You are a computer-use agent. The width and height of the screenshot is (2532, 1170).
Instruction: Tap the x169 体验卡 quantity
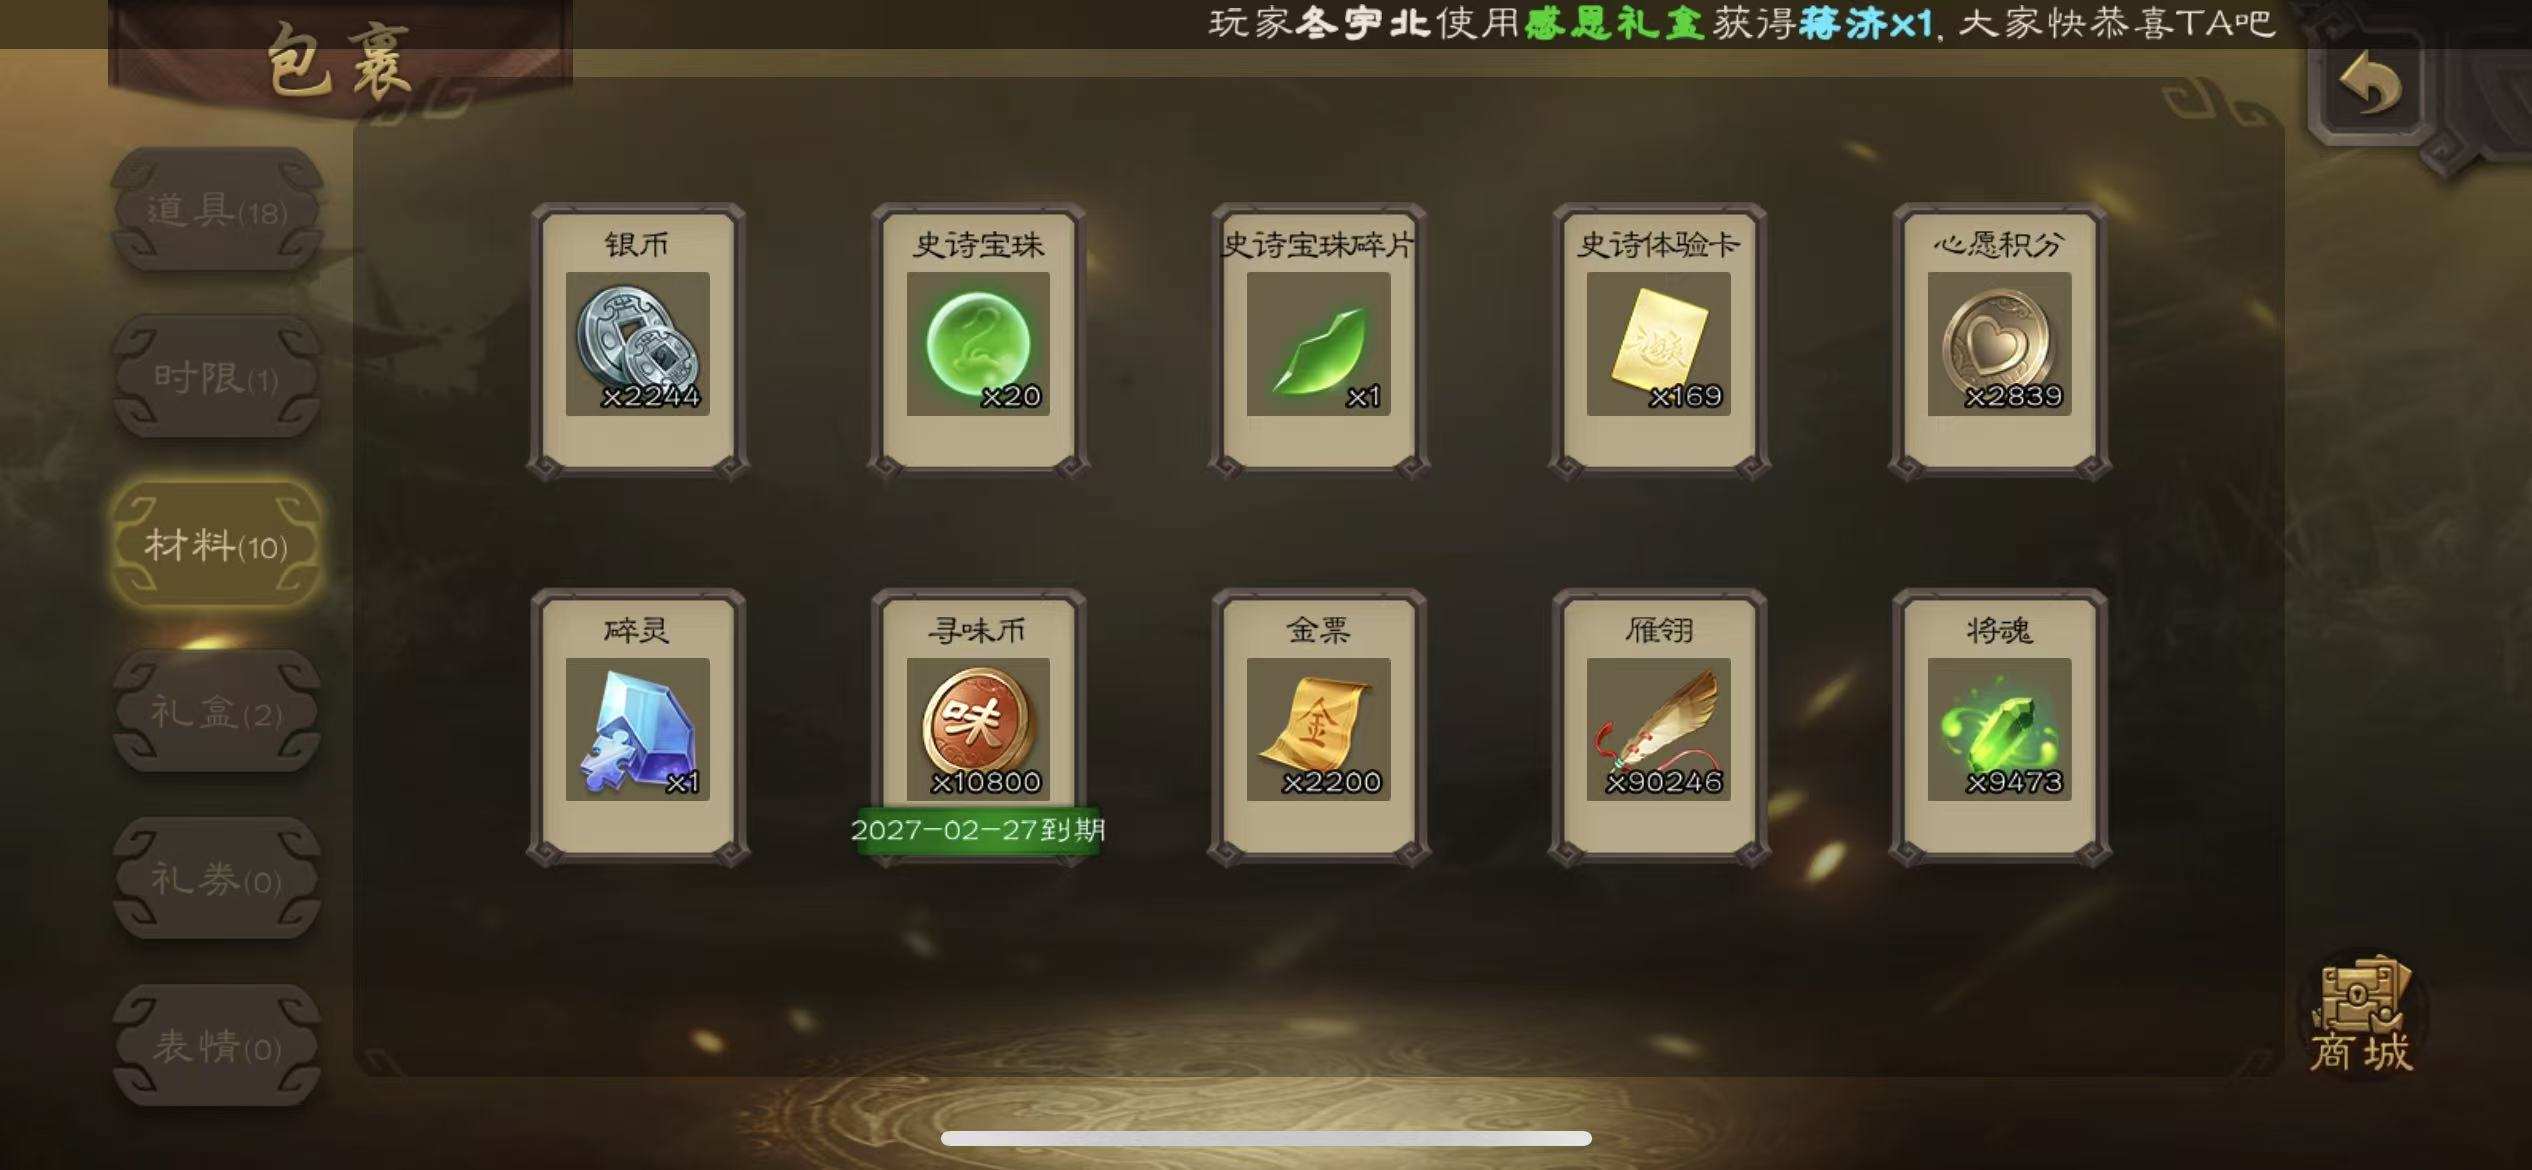(1686, 397)
